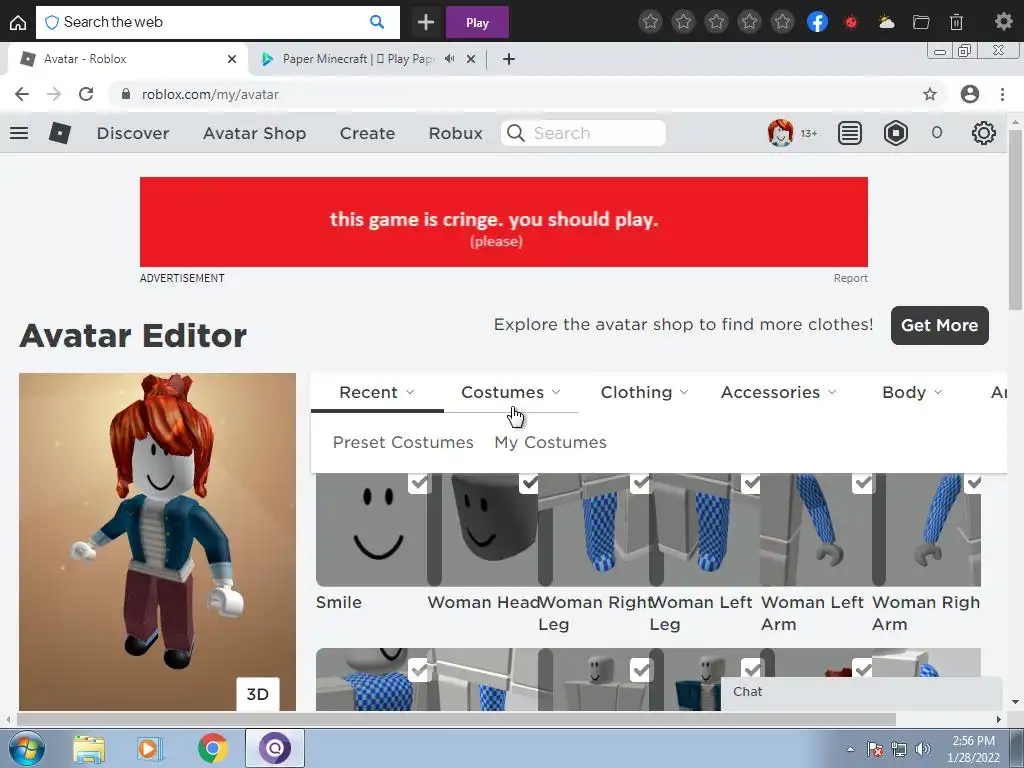The image size is (1024, 768).
Task: Switch to the Paper Minecraft tab
Action: 357,59
